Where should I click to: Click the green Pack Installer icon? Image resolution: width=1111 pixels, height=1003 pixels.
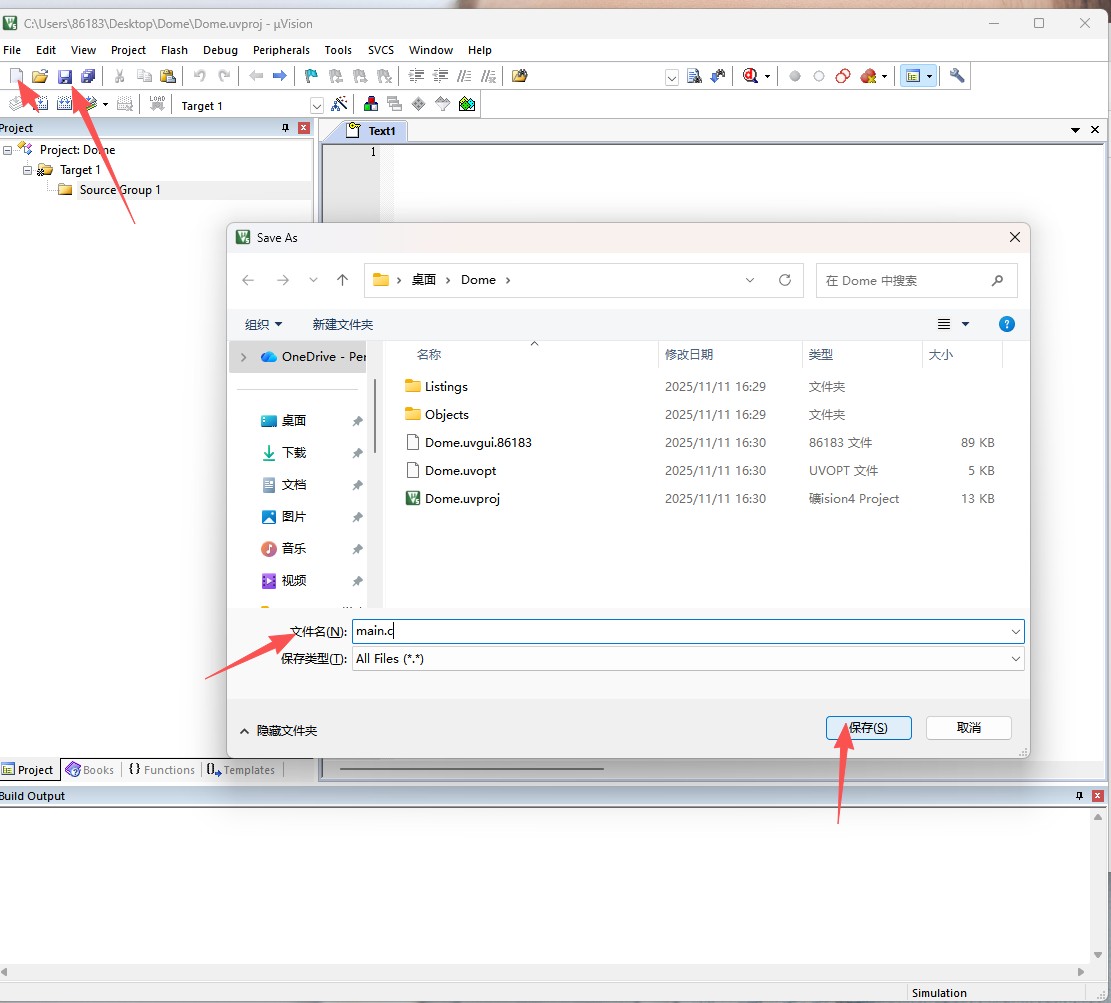(x=467, y=104)
